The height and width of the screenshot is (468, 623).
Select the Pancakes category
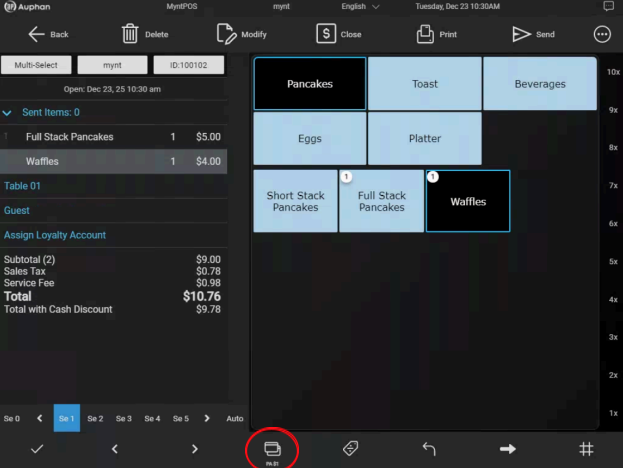tap(310, 83)
